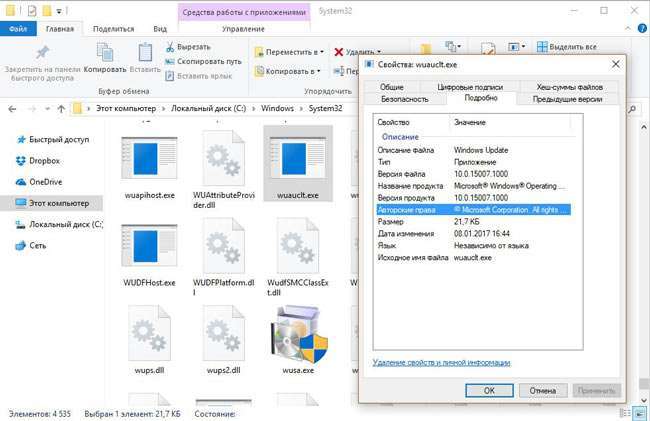The height and width of the screenshot is (421, 650).
Task: Click vertical scrollbar up arrow
Action: click(x=644, y=127)
